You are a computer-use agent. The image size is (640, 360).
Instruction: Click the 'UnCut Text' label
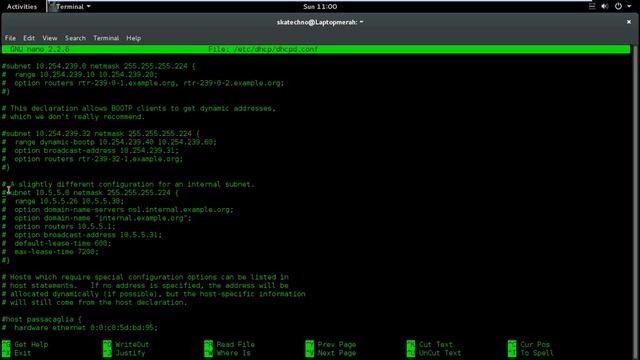point(440,353)
